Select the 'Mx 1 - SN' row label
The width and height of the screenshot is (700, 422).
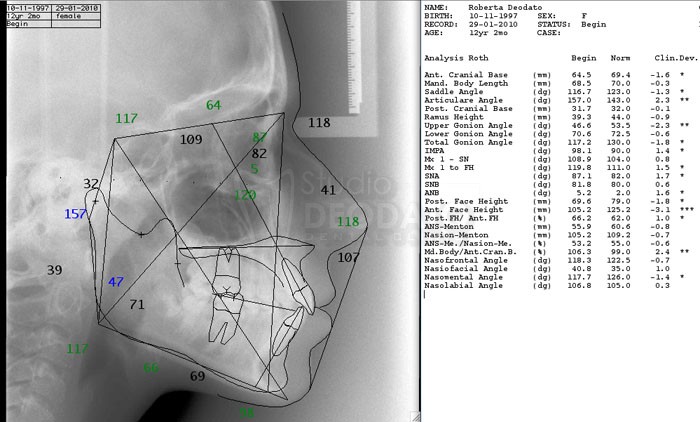click(446, 159)
